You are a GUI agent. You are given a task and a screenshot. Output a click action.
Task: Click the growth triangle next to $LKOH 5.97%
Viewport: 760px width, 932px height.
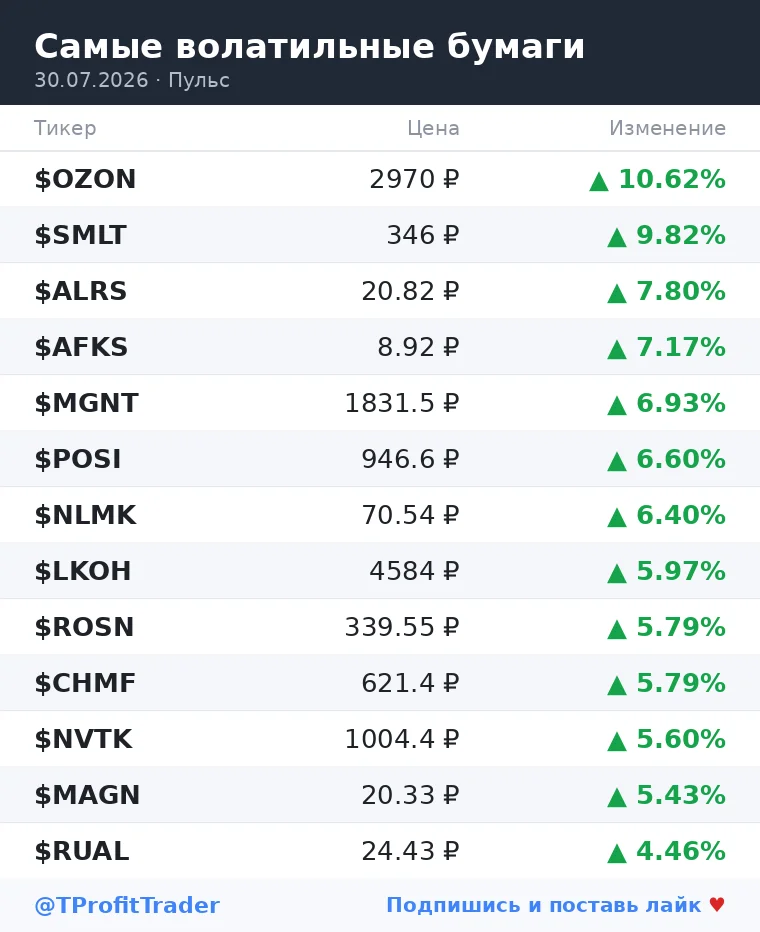[x=617, y=573]
